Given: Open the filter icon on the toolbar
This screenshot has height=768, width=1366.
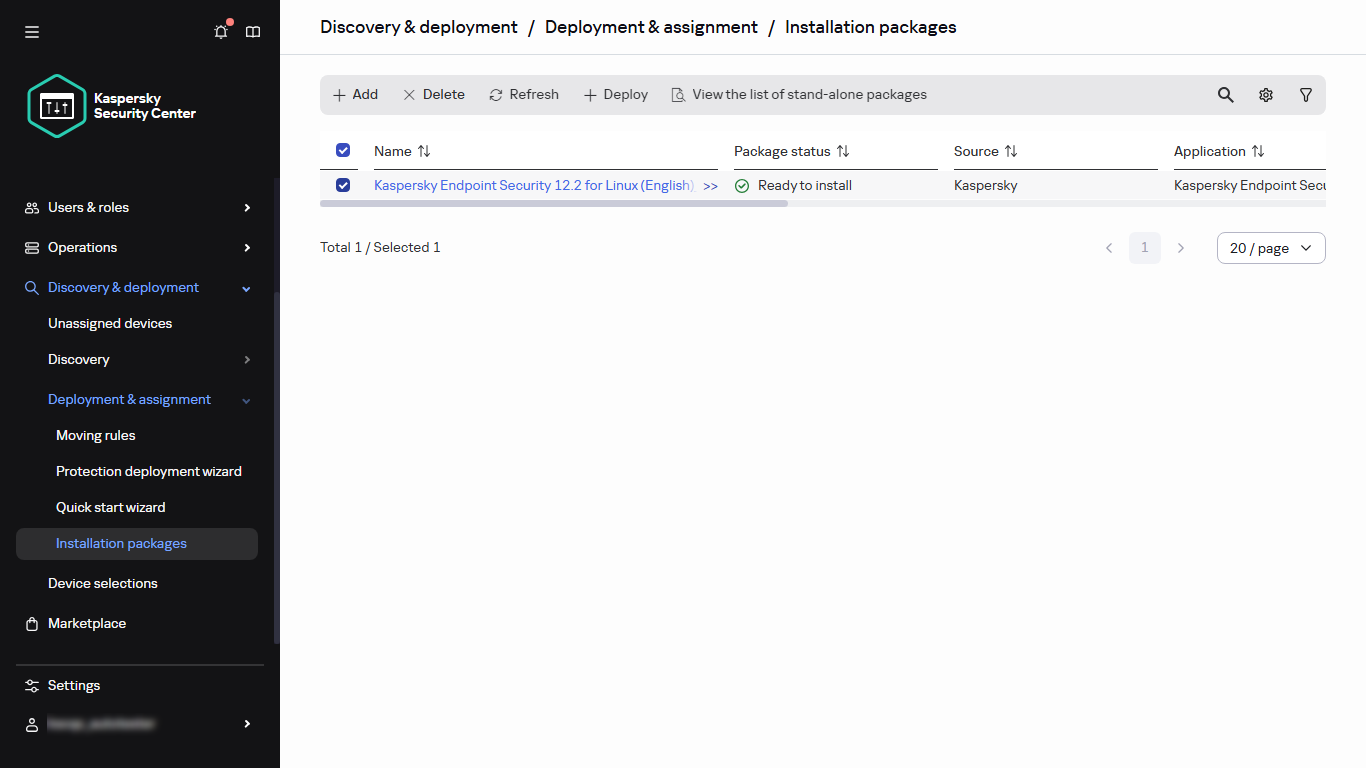Looking at the screenshot, I should (1305, 94).
